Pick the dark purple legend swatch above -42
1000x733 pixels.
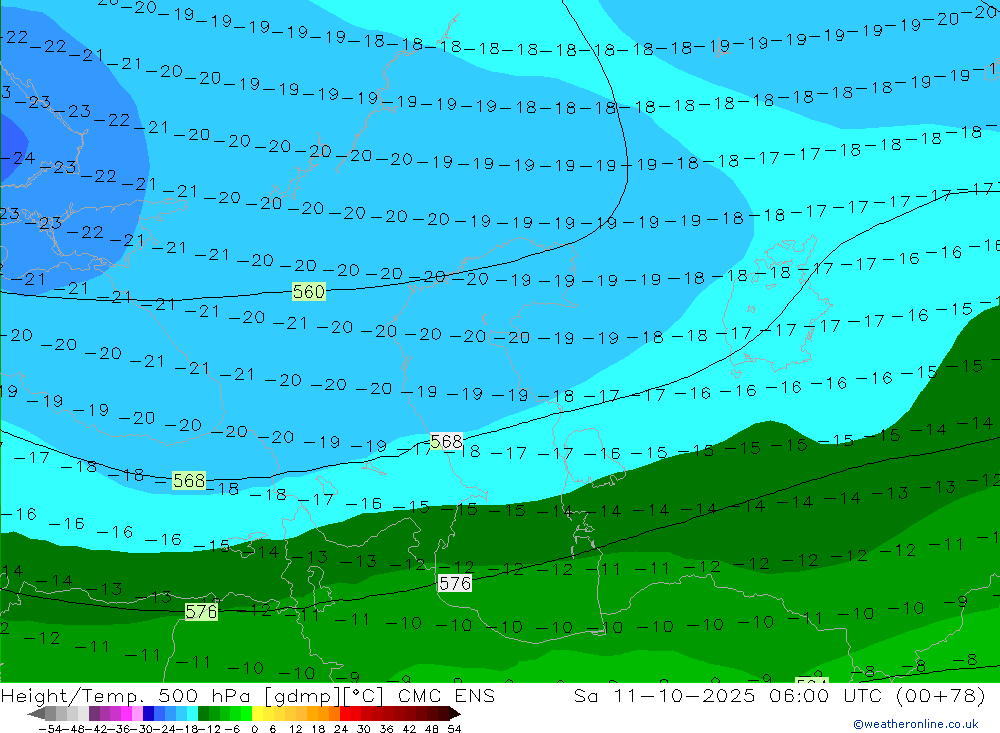click(94, 713)
